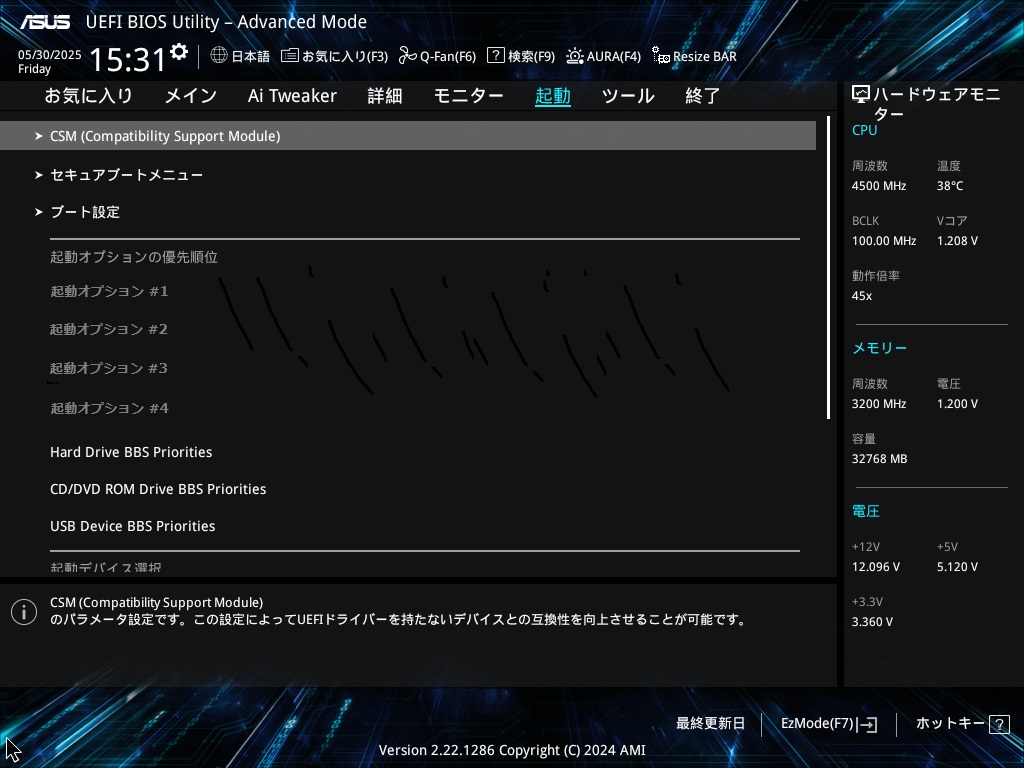
Task: Switch to the 終了 tab
Action: coord(703,96)
